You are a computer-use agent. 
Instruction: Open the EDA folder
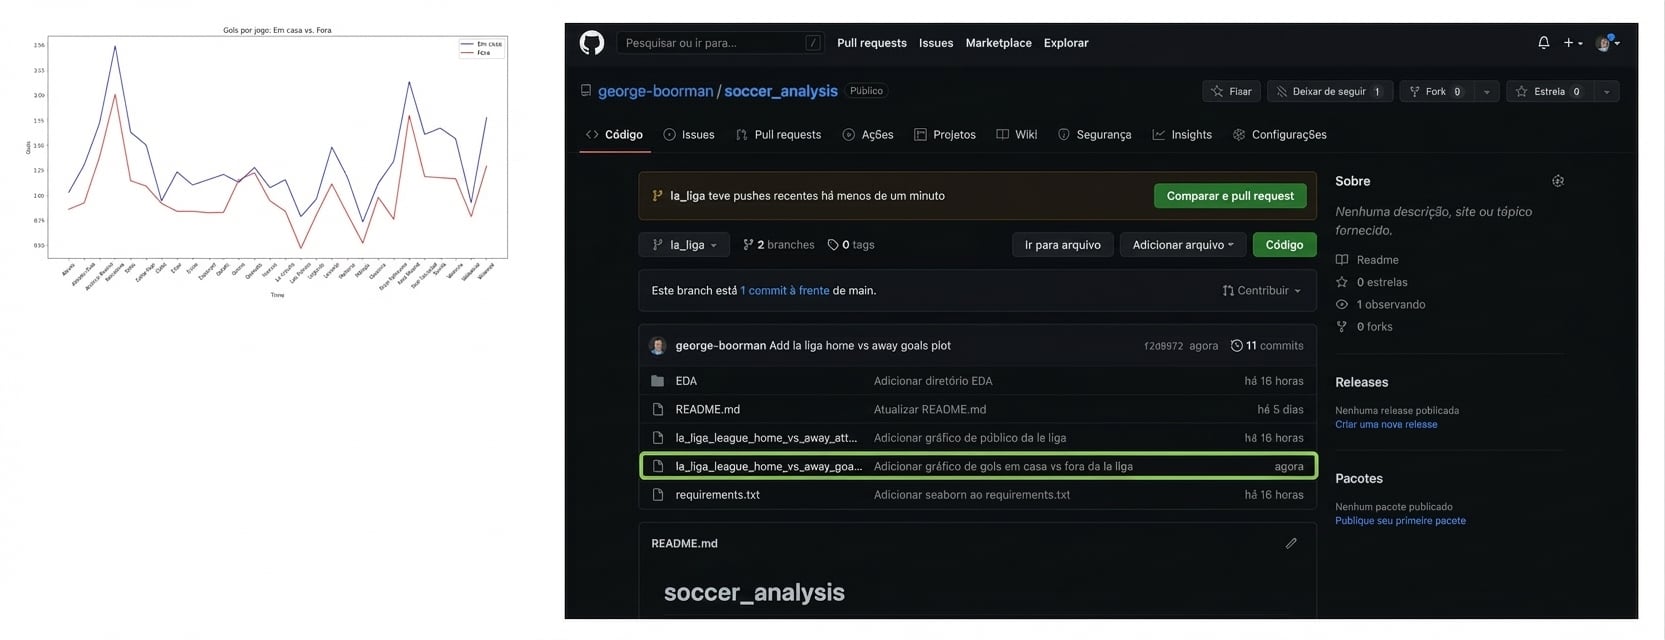pyautogui.click(x=686, y=381)
